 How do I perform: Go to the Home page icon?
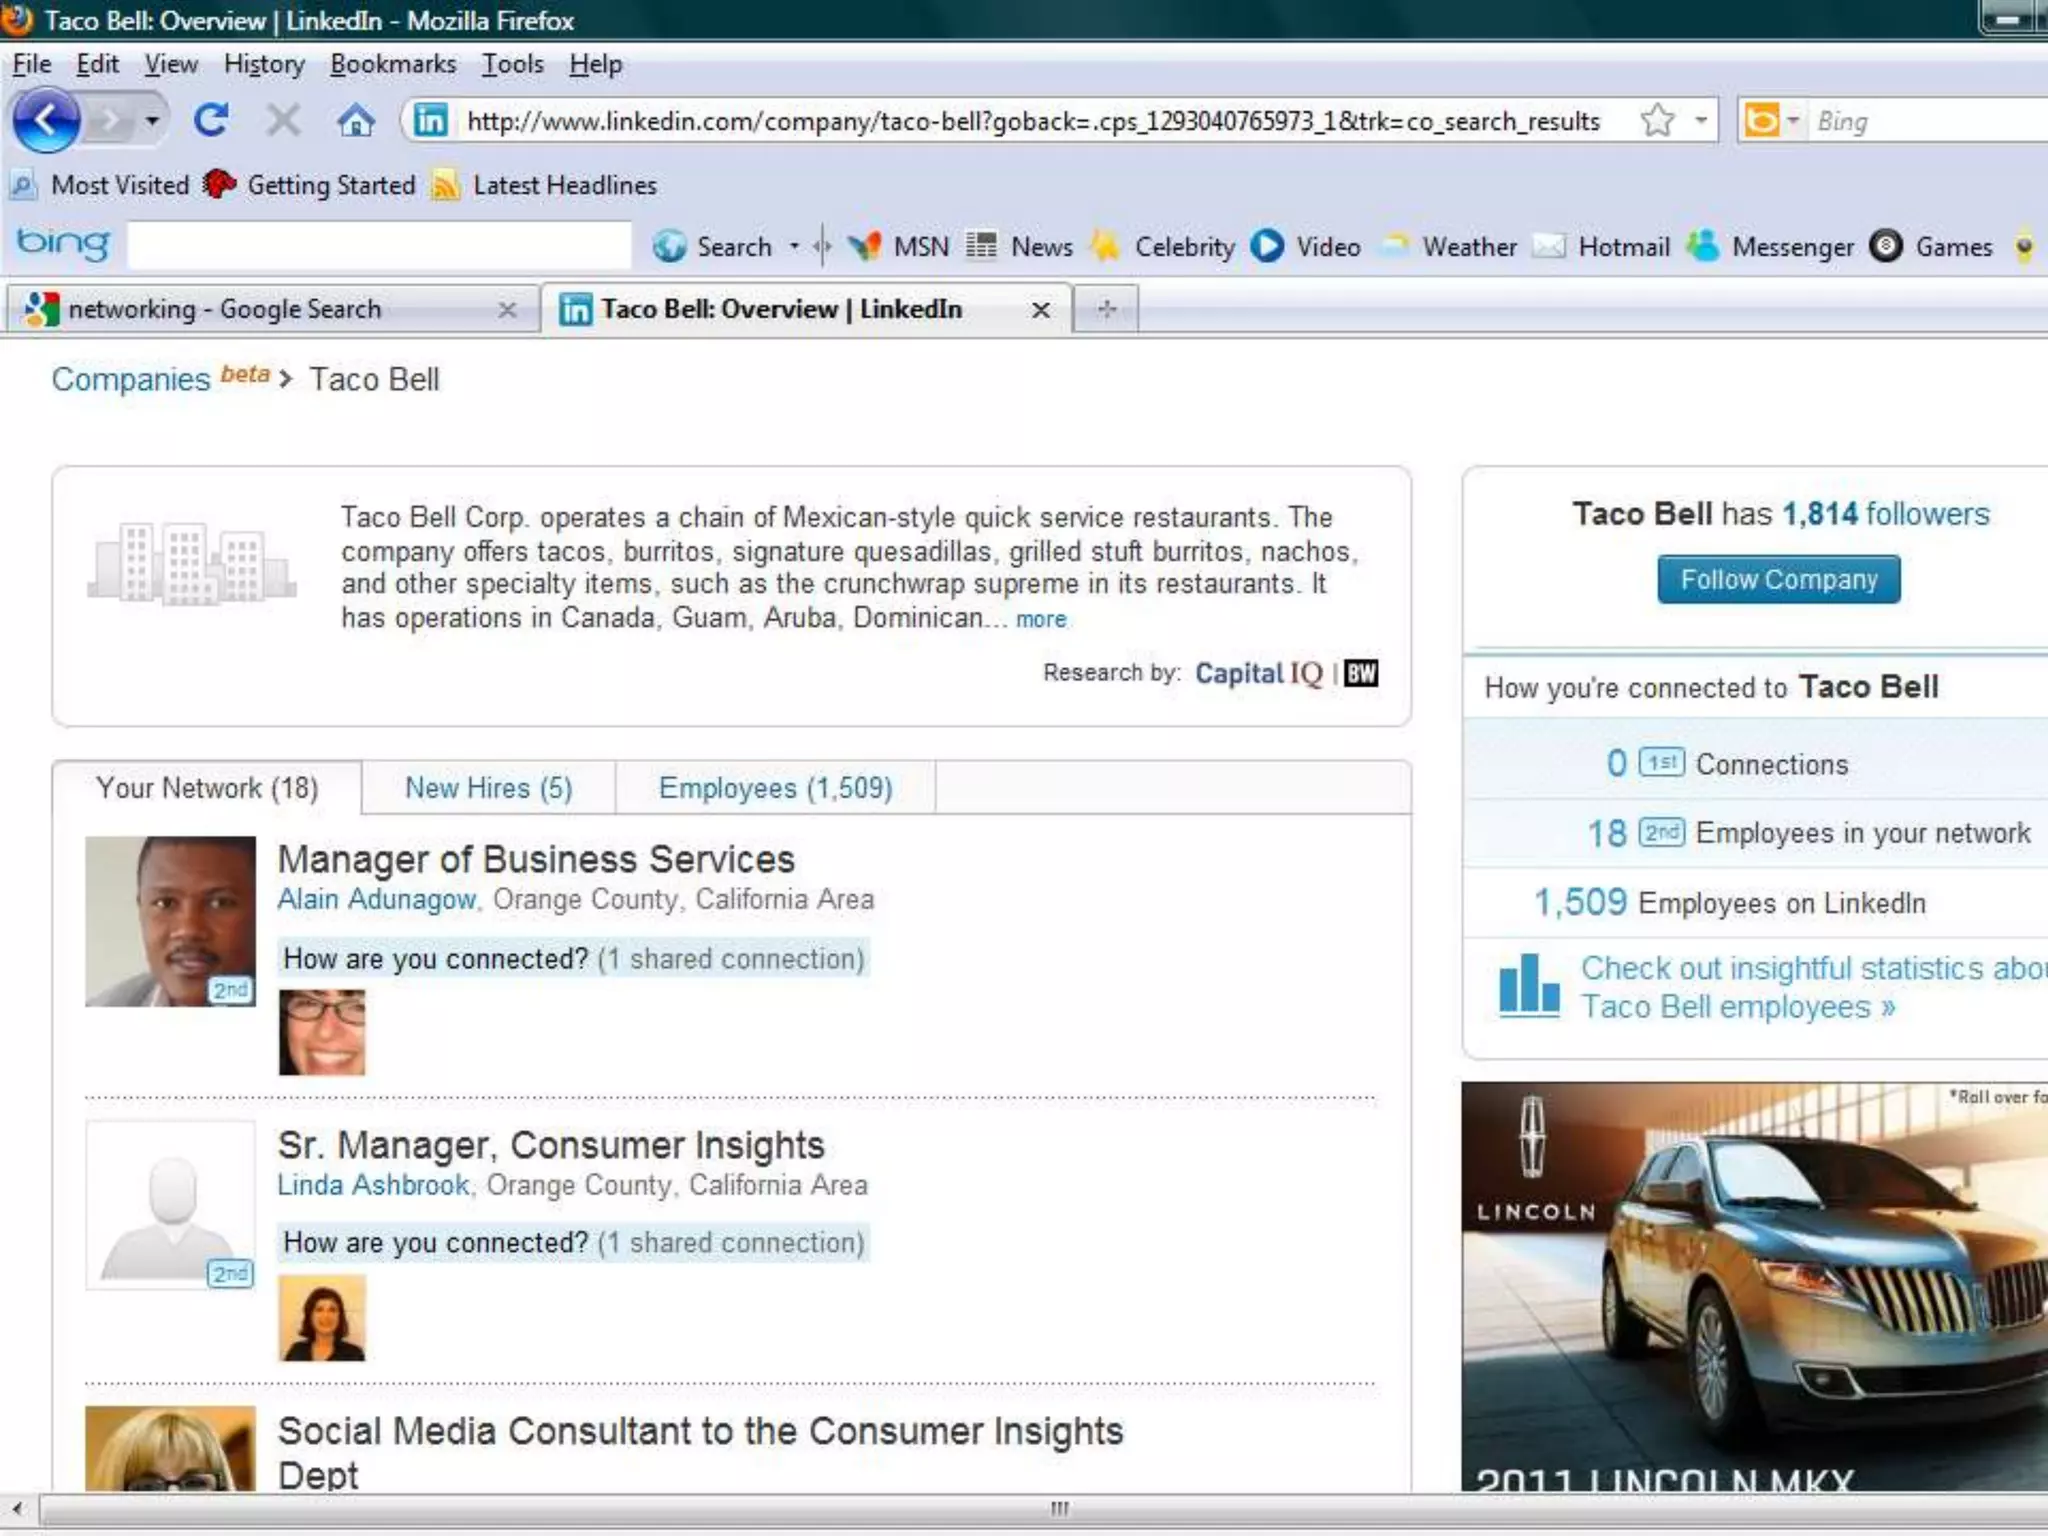356,121
